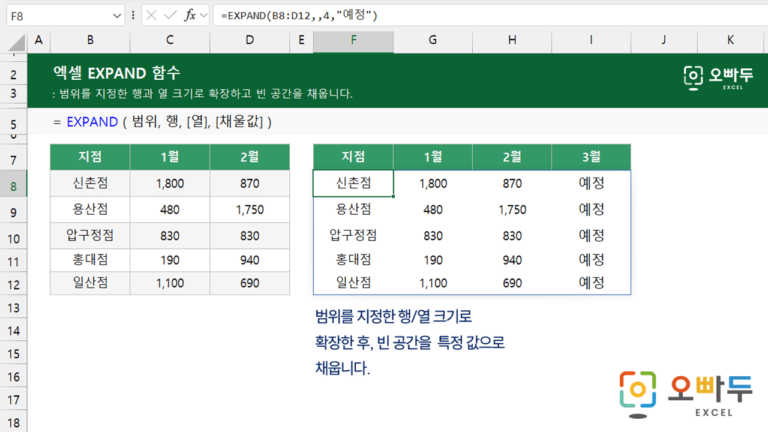Image resolution: width=768 pixels, height=432 pixels.
Task: Click '일산점' cell in left table
Action: click(90, 283)
